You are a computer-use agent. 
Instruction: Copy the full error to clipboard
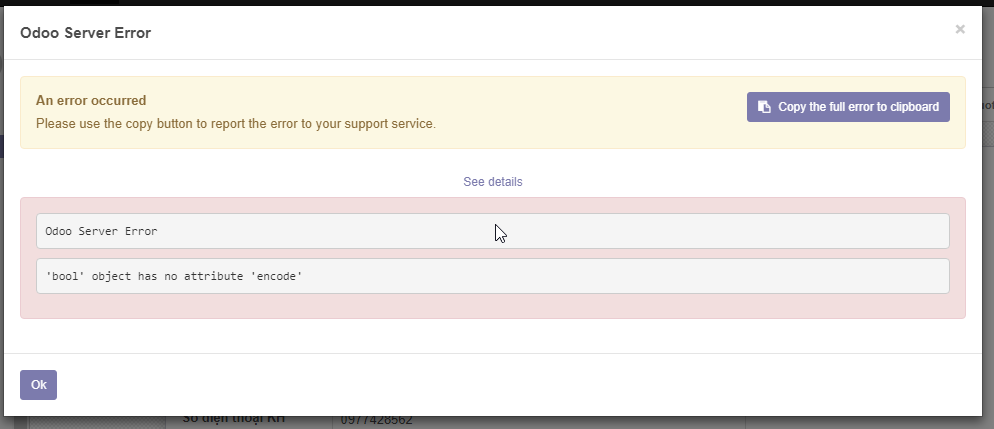pos(848,107)
